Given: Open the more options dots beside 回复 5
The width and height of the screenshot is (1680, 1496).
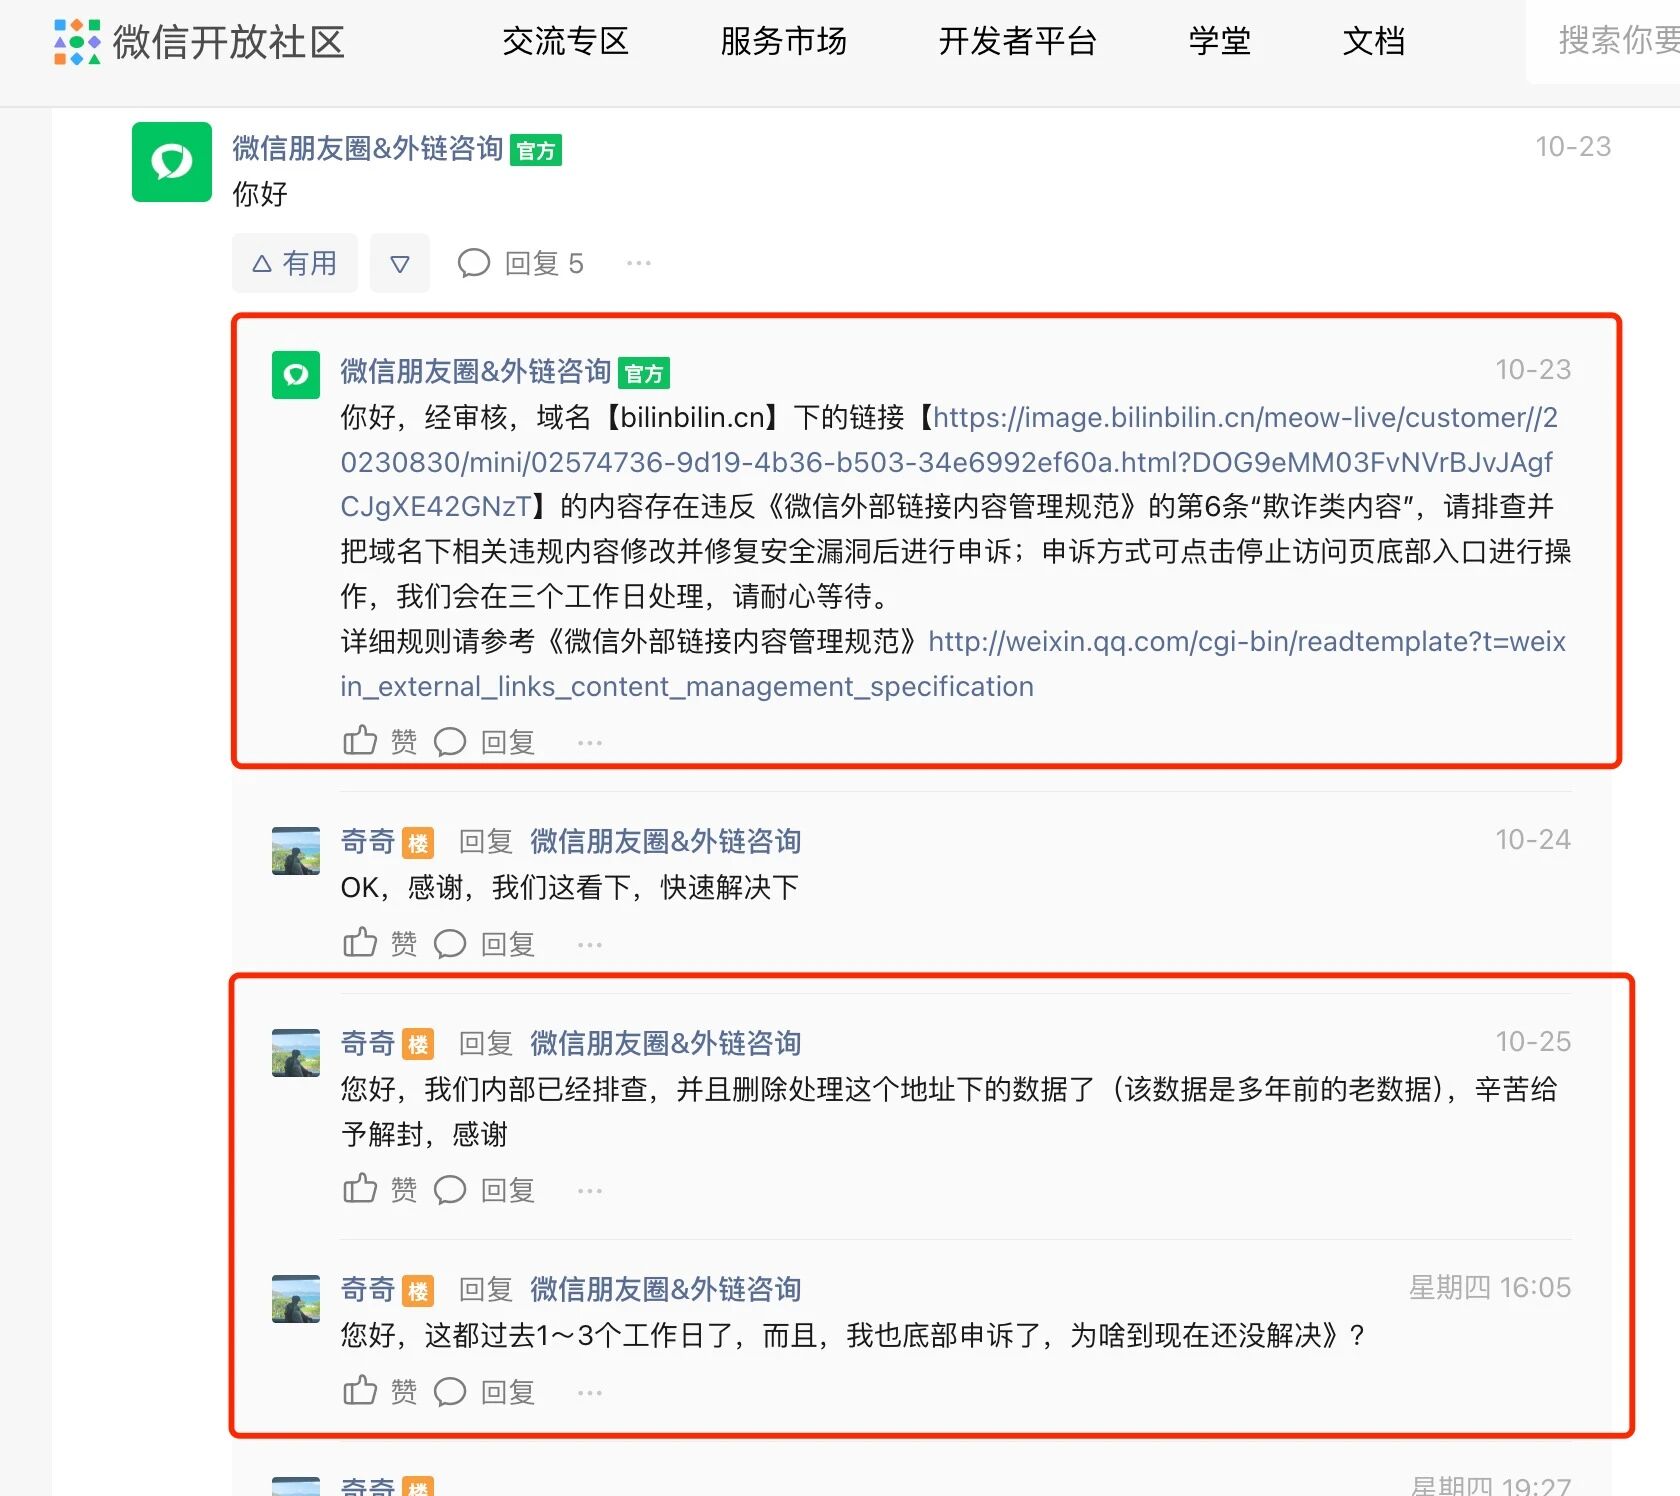Looking at the screenshot, I should pyautogui.click(x=638, y=263).
